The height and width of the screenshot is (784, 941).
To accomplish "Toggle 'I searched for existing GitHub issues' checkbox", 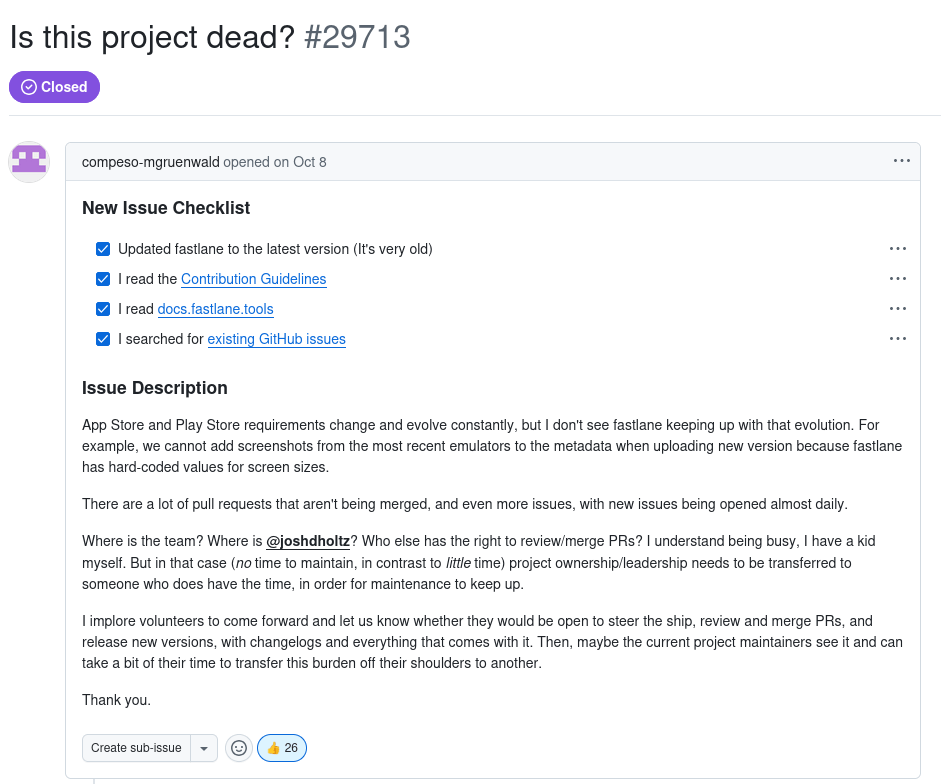I will coord(103,339).
